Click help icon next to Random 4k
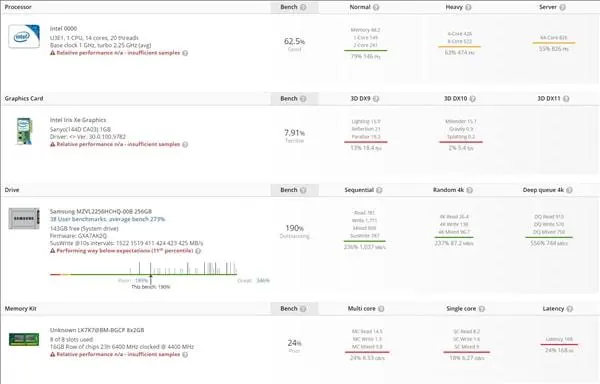This screenshot has width=600, height=384. point(470,190)
